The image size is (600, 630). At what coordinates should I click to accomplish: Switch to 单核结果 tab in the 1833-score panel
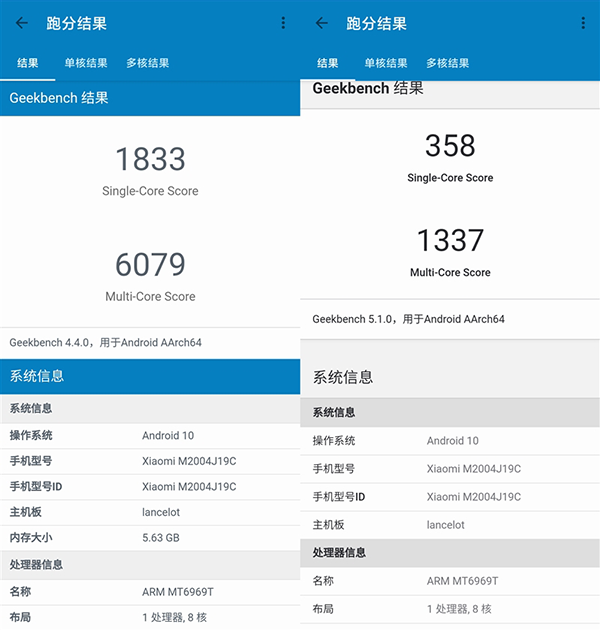pyautogui.click(x=86, y=63)
